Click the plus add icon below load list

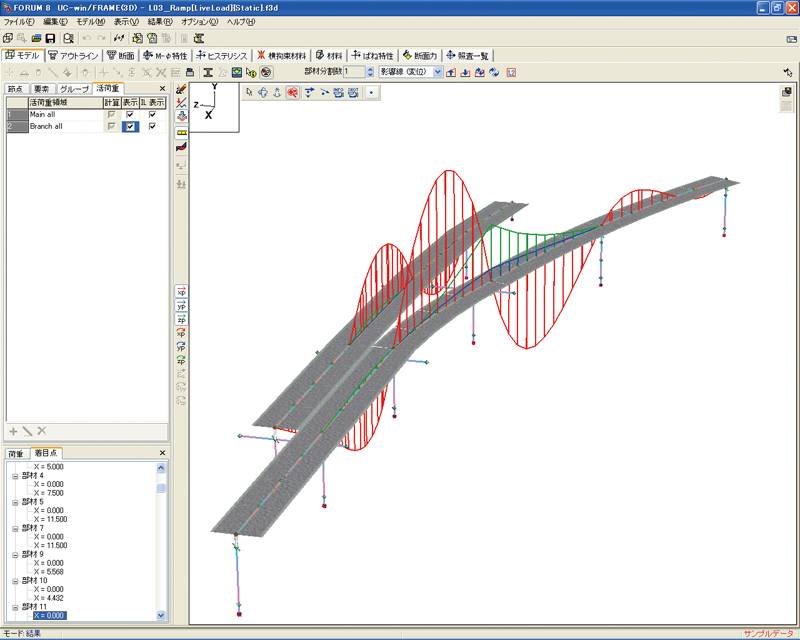(13, 431)
